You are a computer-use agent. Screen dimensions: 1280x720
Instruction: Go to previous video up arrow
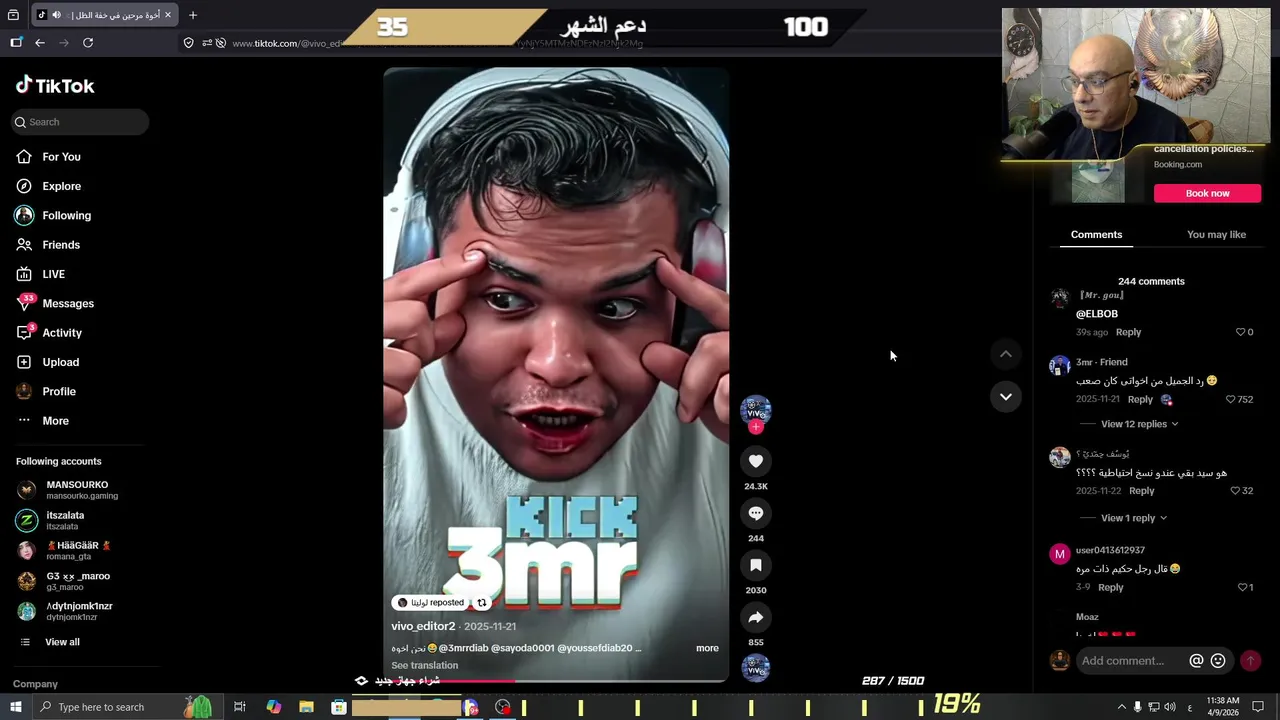1006,354
